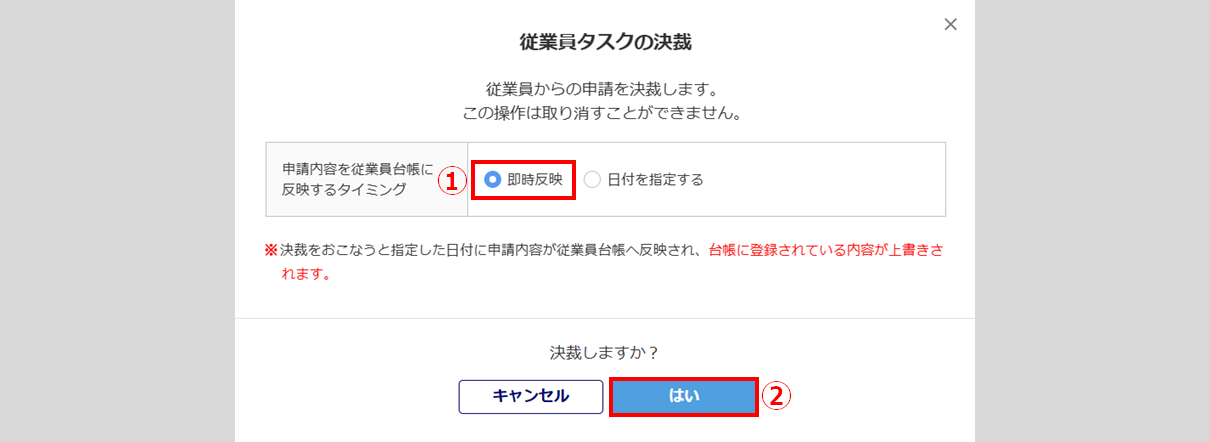
Task: Click the gray overlay left of the dialog
Action: 117,221
